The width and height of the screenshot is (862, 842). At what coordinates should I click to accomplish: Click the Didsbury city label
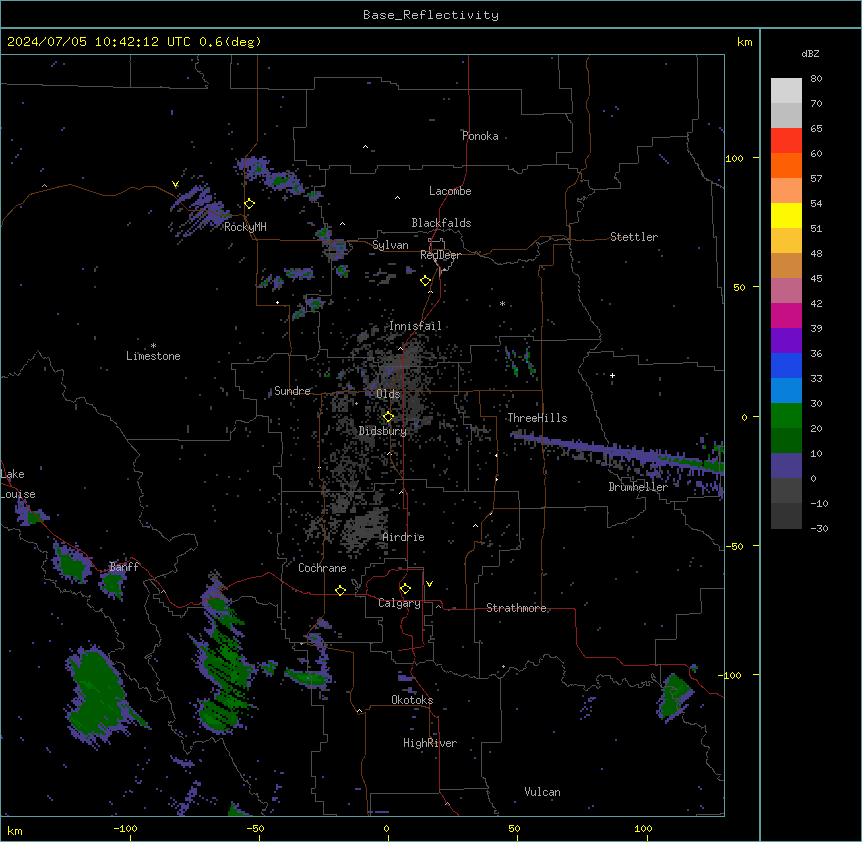tap(383, 431)
